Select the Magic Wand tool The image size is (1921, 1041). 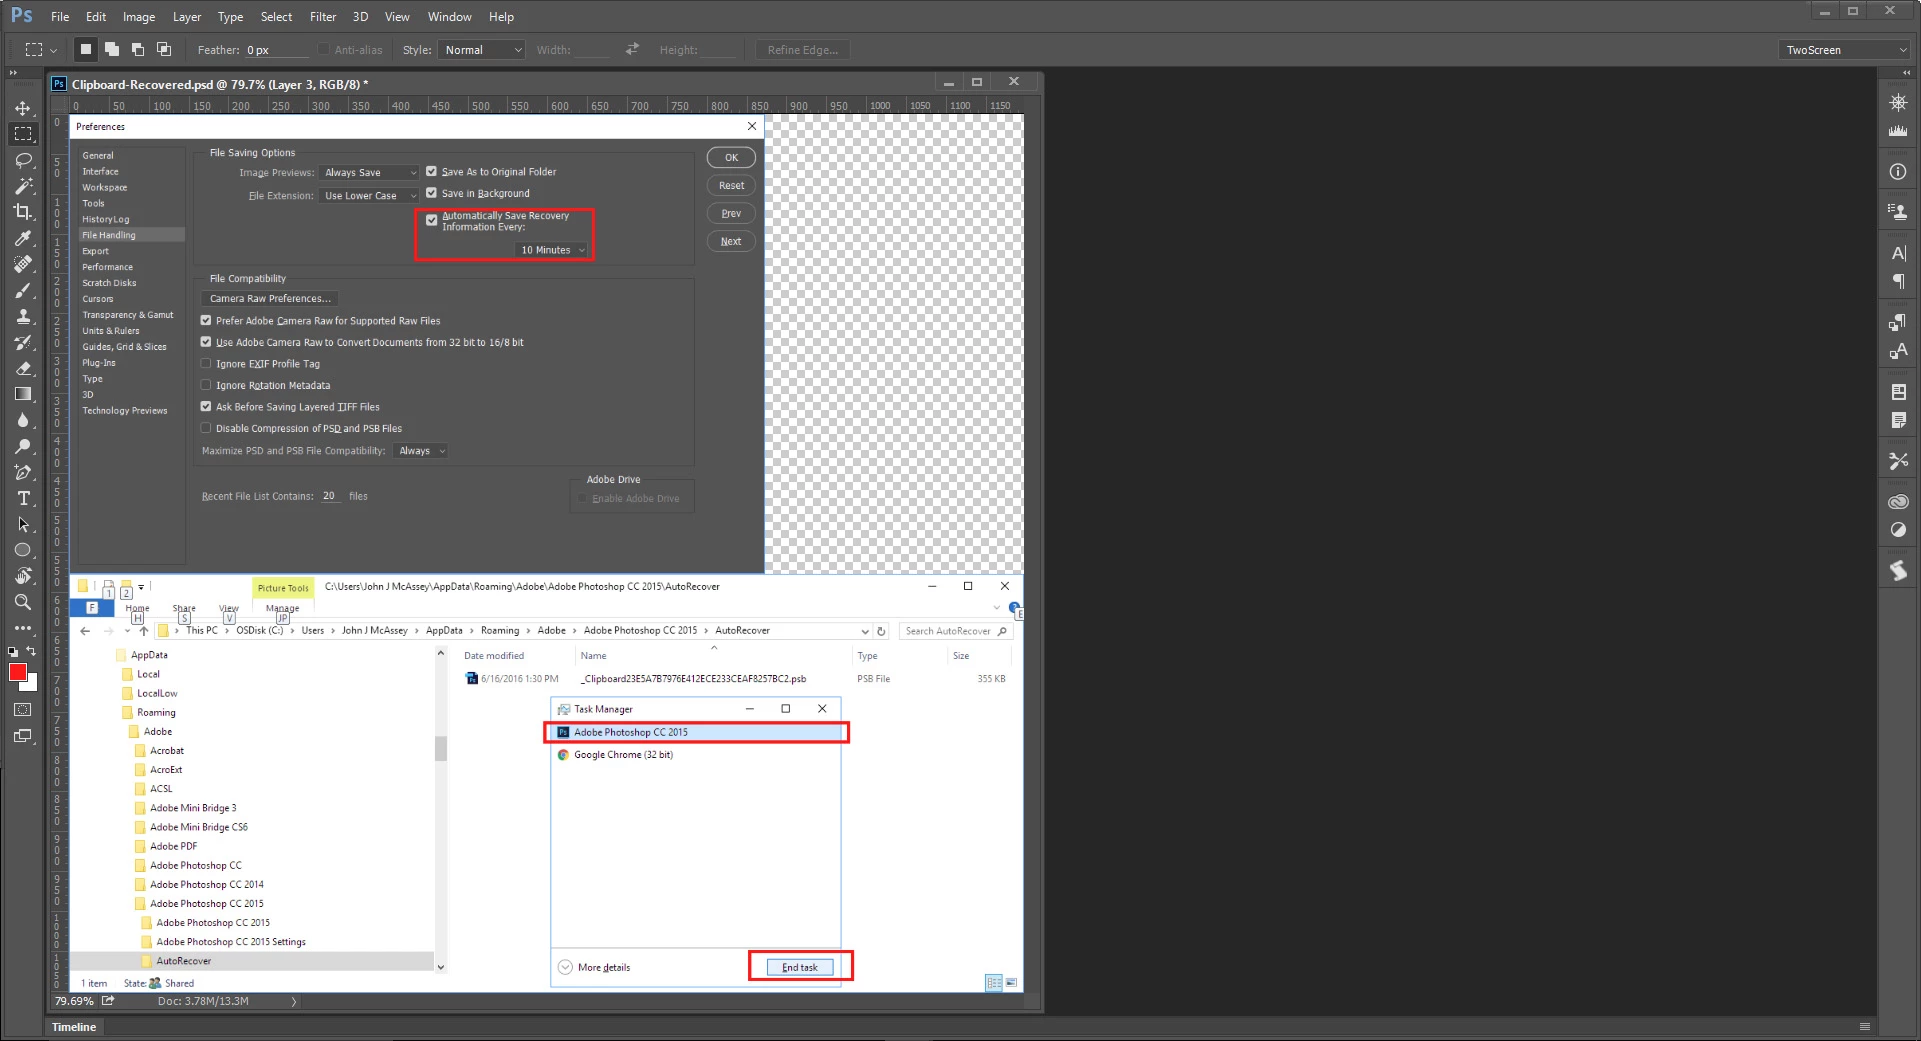tap(23, 186)
